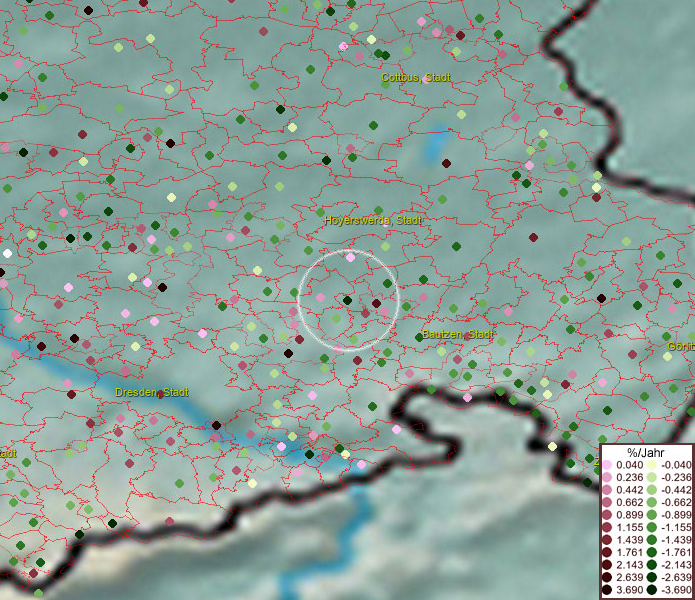Click the '%/Jahr' legend title
Image resolution: width=695 pixels, height=600 pixels.
pos(645,452)
